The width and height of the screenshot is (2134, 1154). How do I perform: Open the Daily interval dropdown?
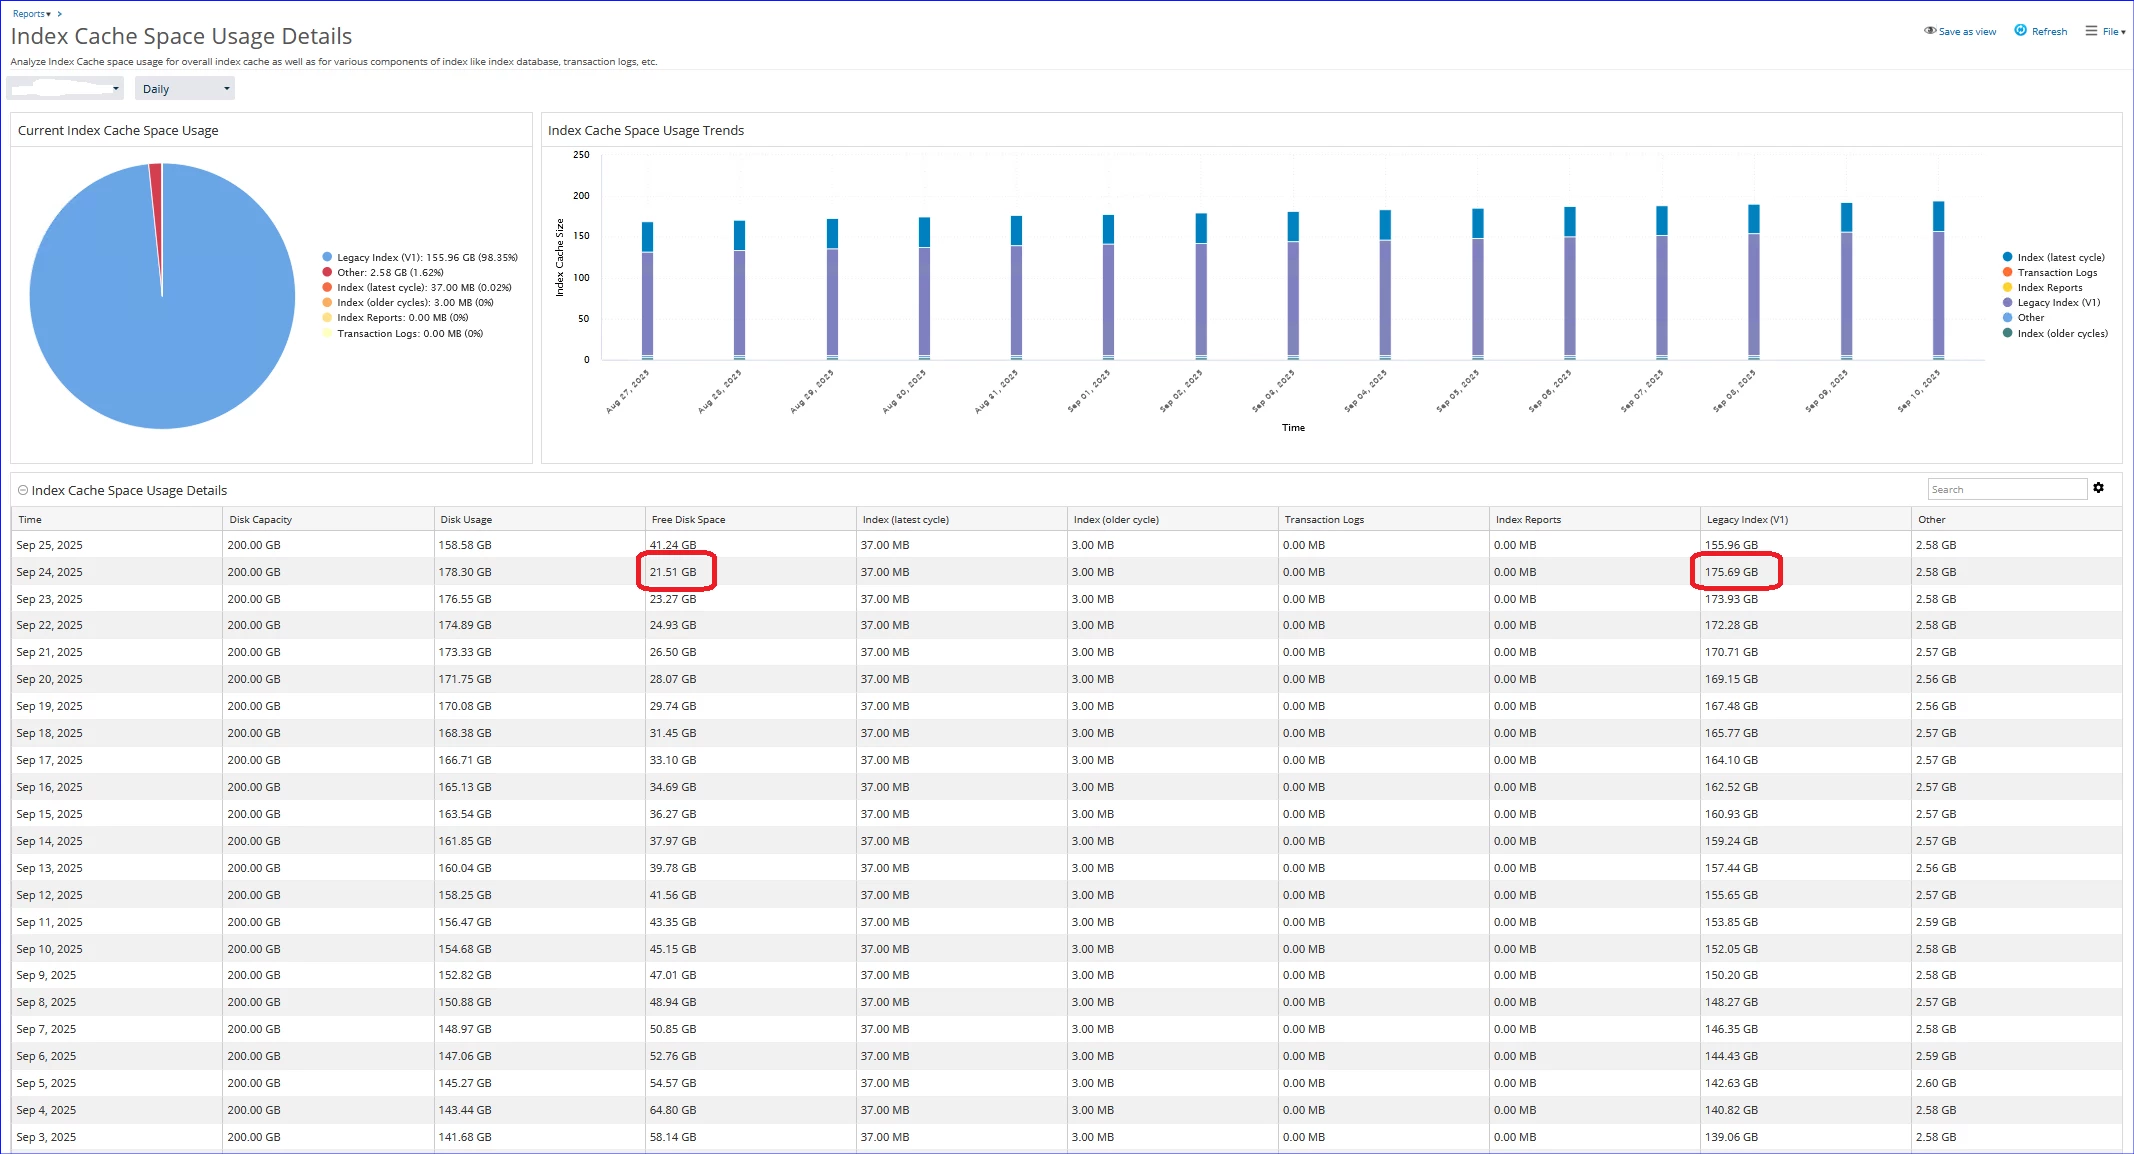click(x=184, y=89)
